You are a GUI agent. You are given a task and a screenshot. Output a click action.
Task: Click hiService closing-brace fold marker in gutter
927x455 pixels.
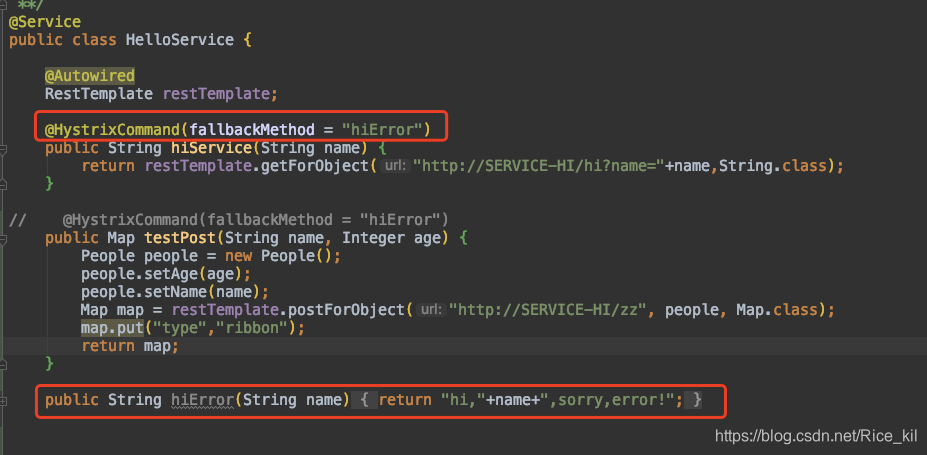coord(3,184)
